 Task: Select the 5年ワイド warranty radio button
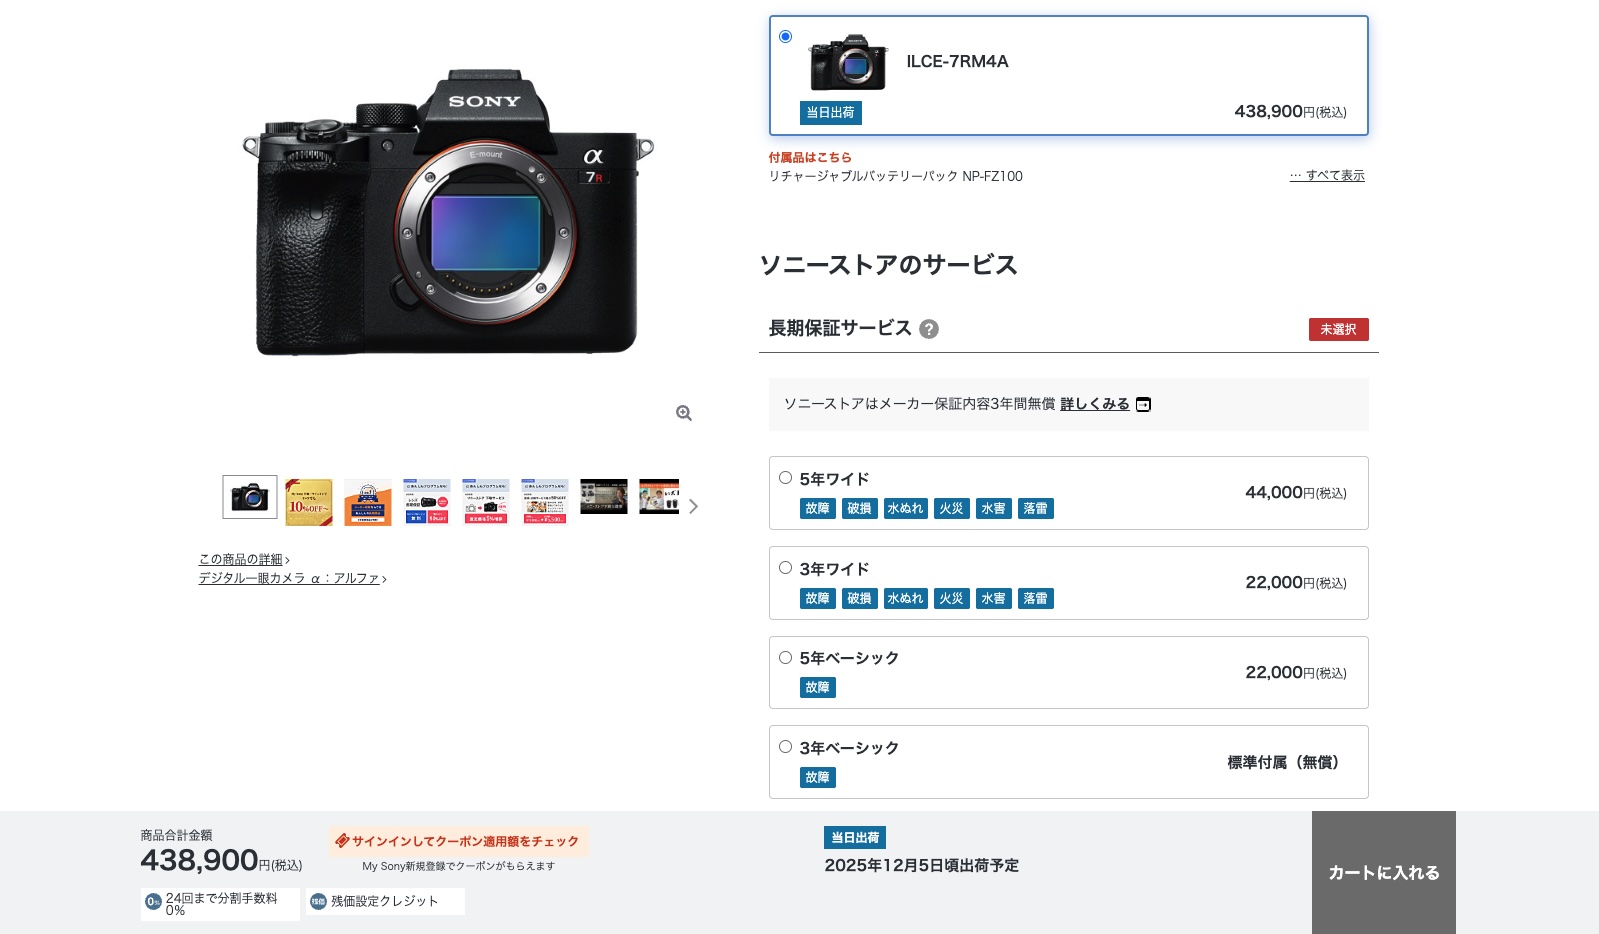point(786,478)
